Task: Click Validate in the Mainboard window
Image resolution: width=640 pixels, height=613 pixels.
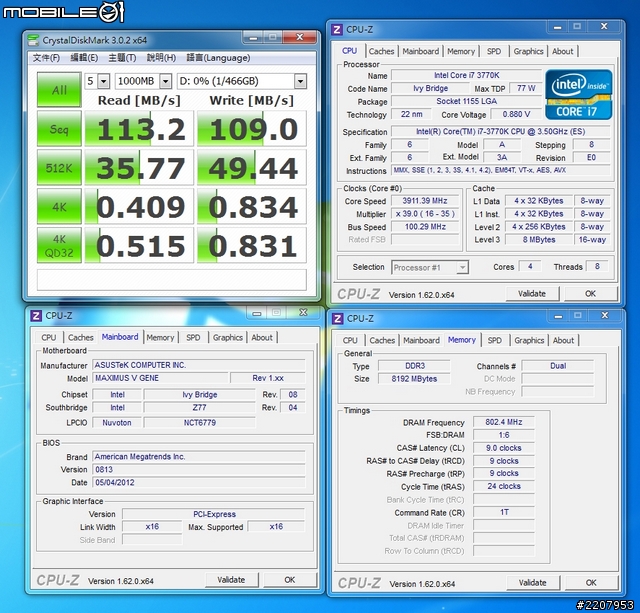Action: click(231, 580)
